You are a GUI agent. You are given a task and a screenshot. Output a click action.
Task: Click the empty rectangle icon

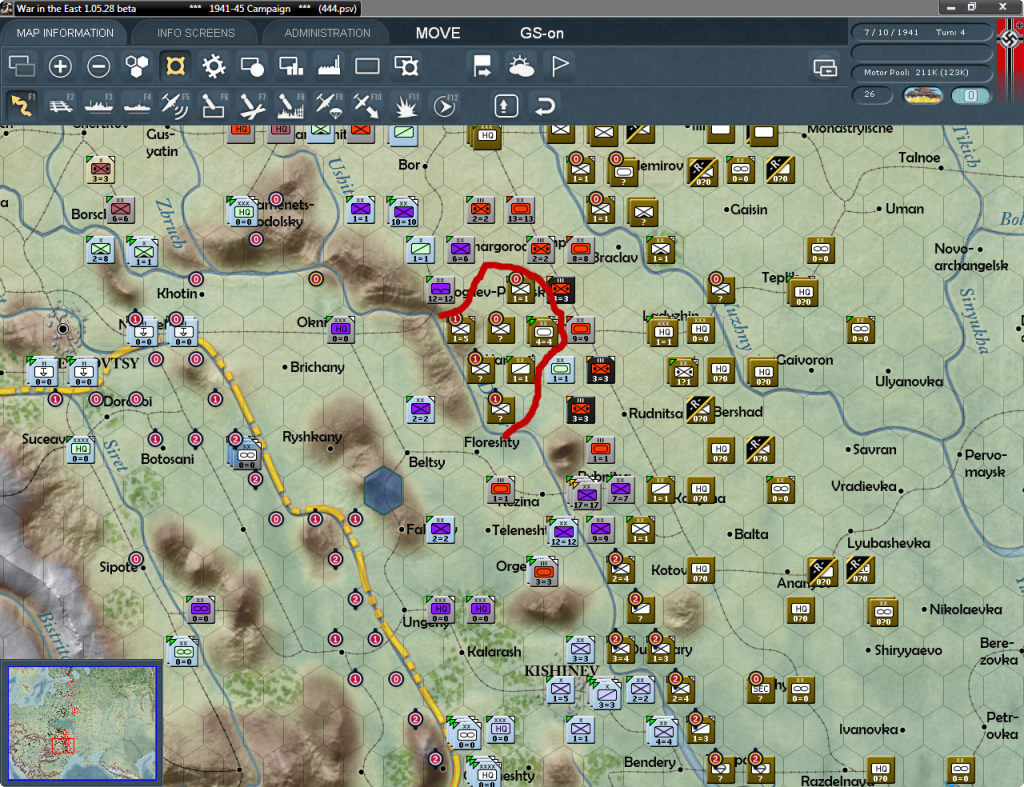coord(367,66)
